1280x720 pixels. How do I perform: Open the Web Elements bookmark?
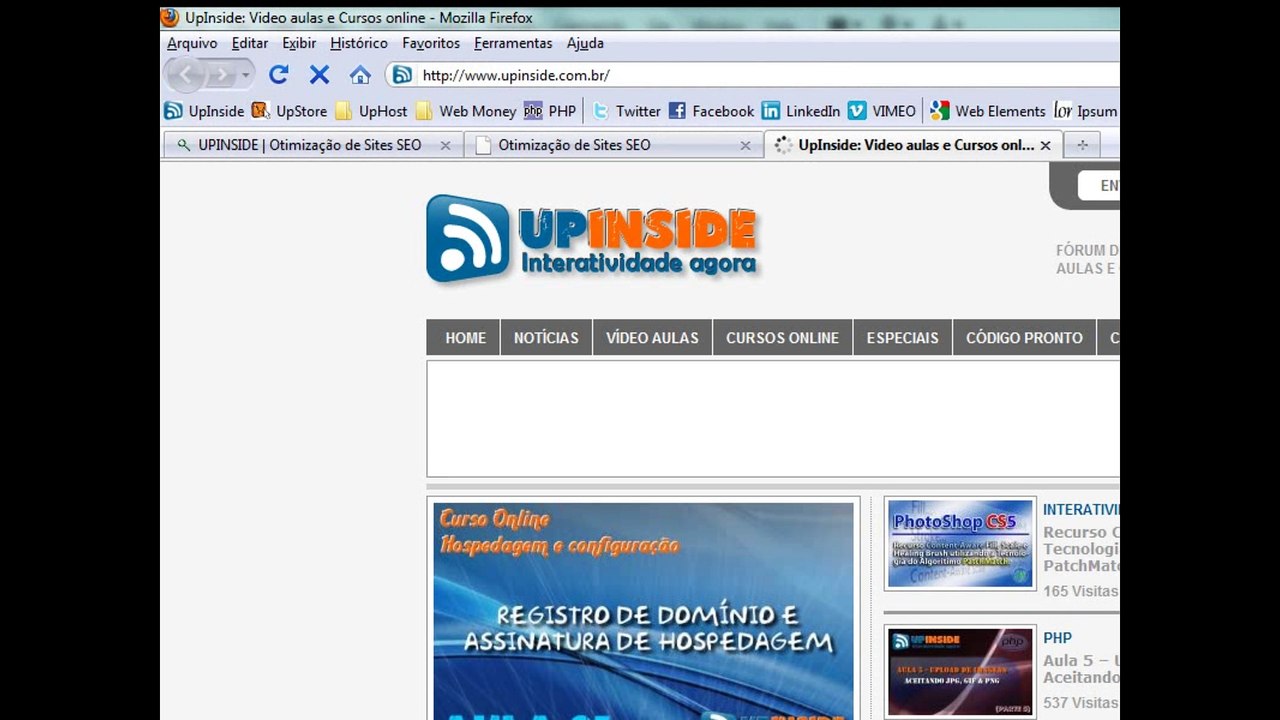[988, 111]
